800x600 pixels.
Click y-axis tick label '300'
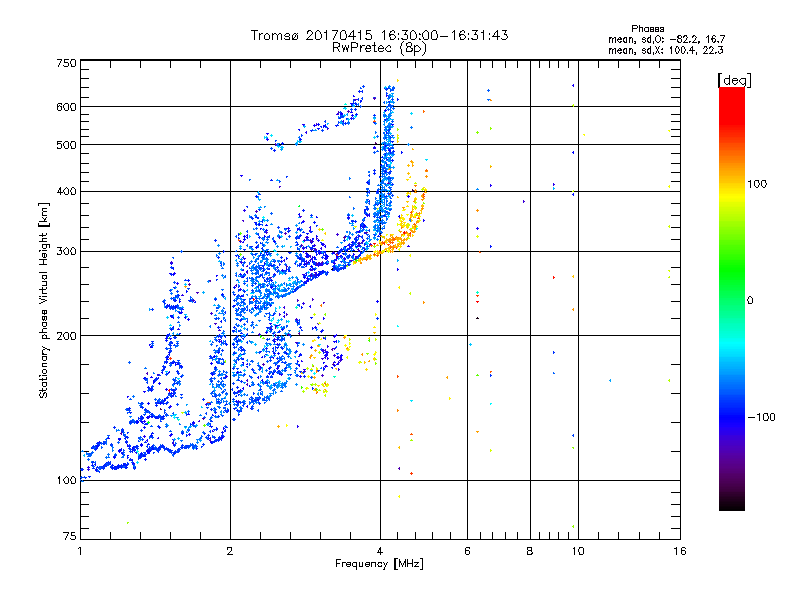pyautogui.click(x=66, y=252)
